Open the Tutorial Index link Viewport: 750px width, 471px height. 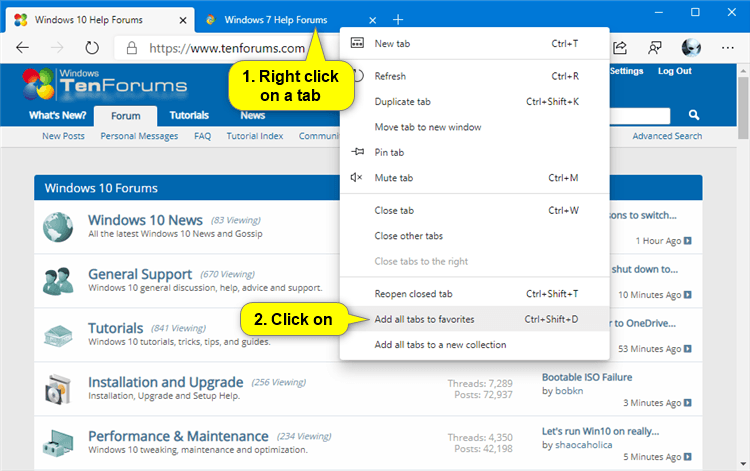255,136
